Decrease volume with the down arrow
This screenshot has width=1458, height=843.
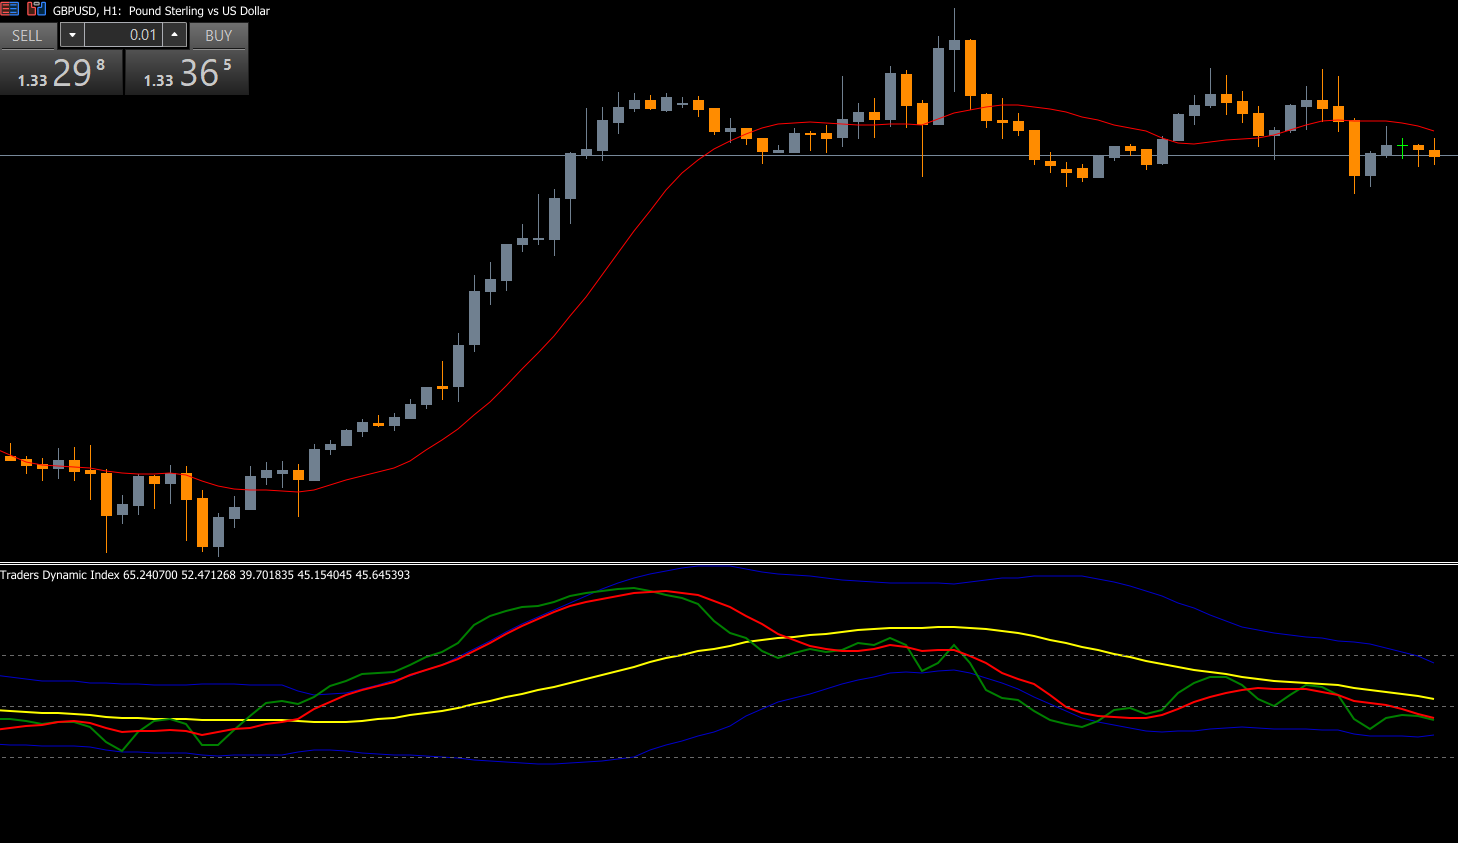(72, 35)
